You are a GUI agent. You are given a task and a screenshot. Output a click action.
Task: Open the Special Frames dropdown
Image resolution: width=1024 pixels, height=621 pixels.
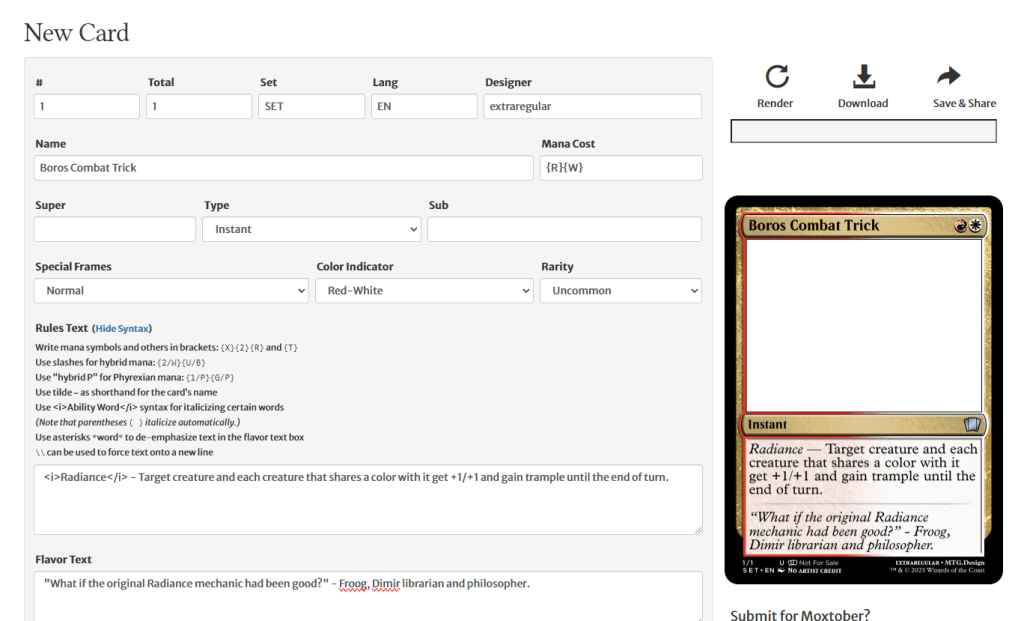point(171,291)
